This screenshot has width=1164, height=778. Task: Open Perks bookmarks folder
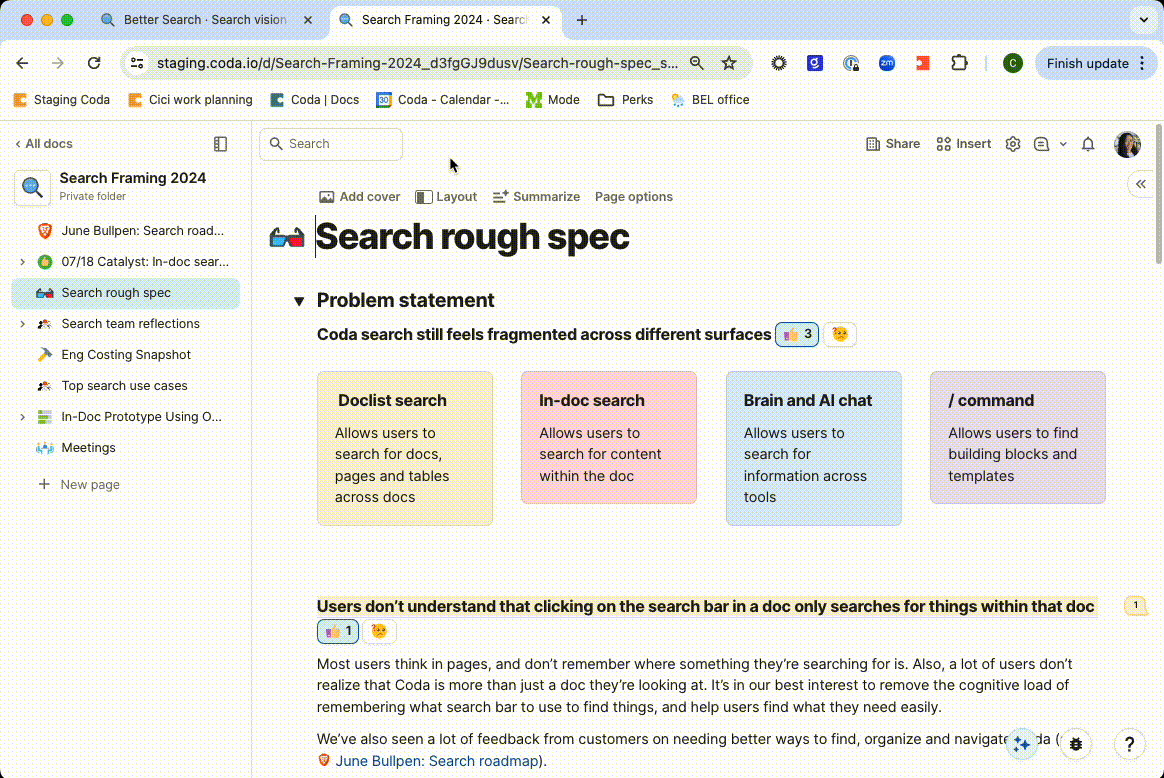point(626,99)
